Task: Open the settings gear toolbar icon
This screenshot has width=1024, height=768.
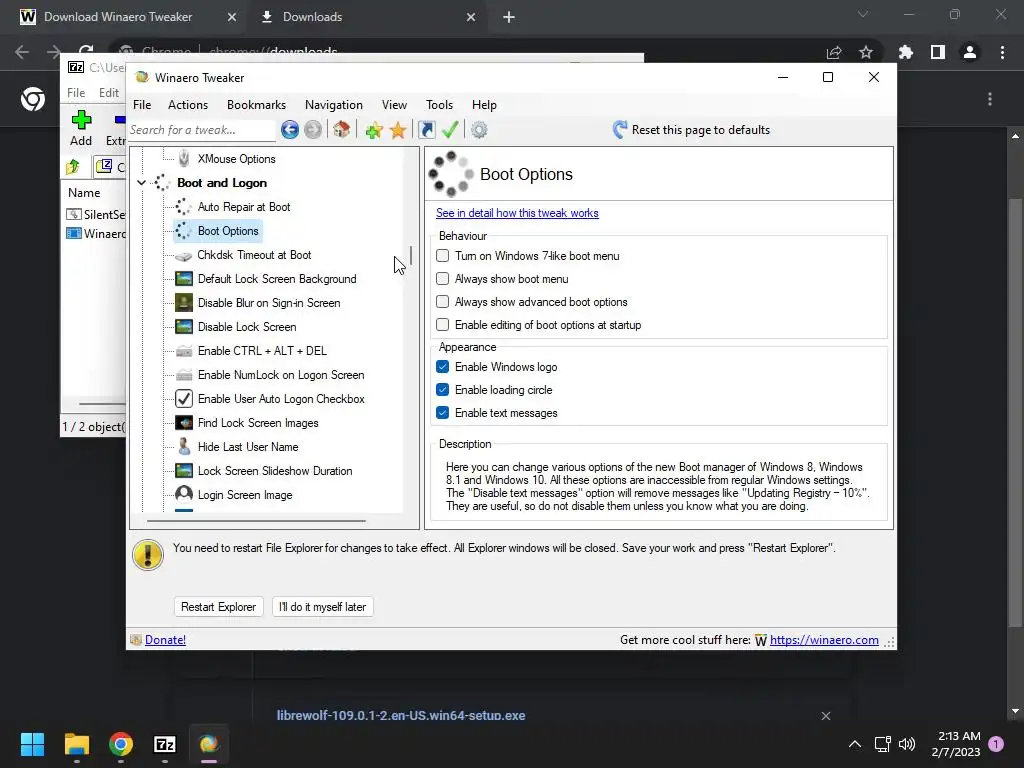Action: 479,130
